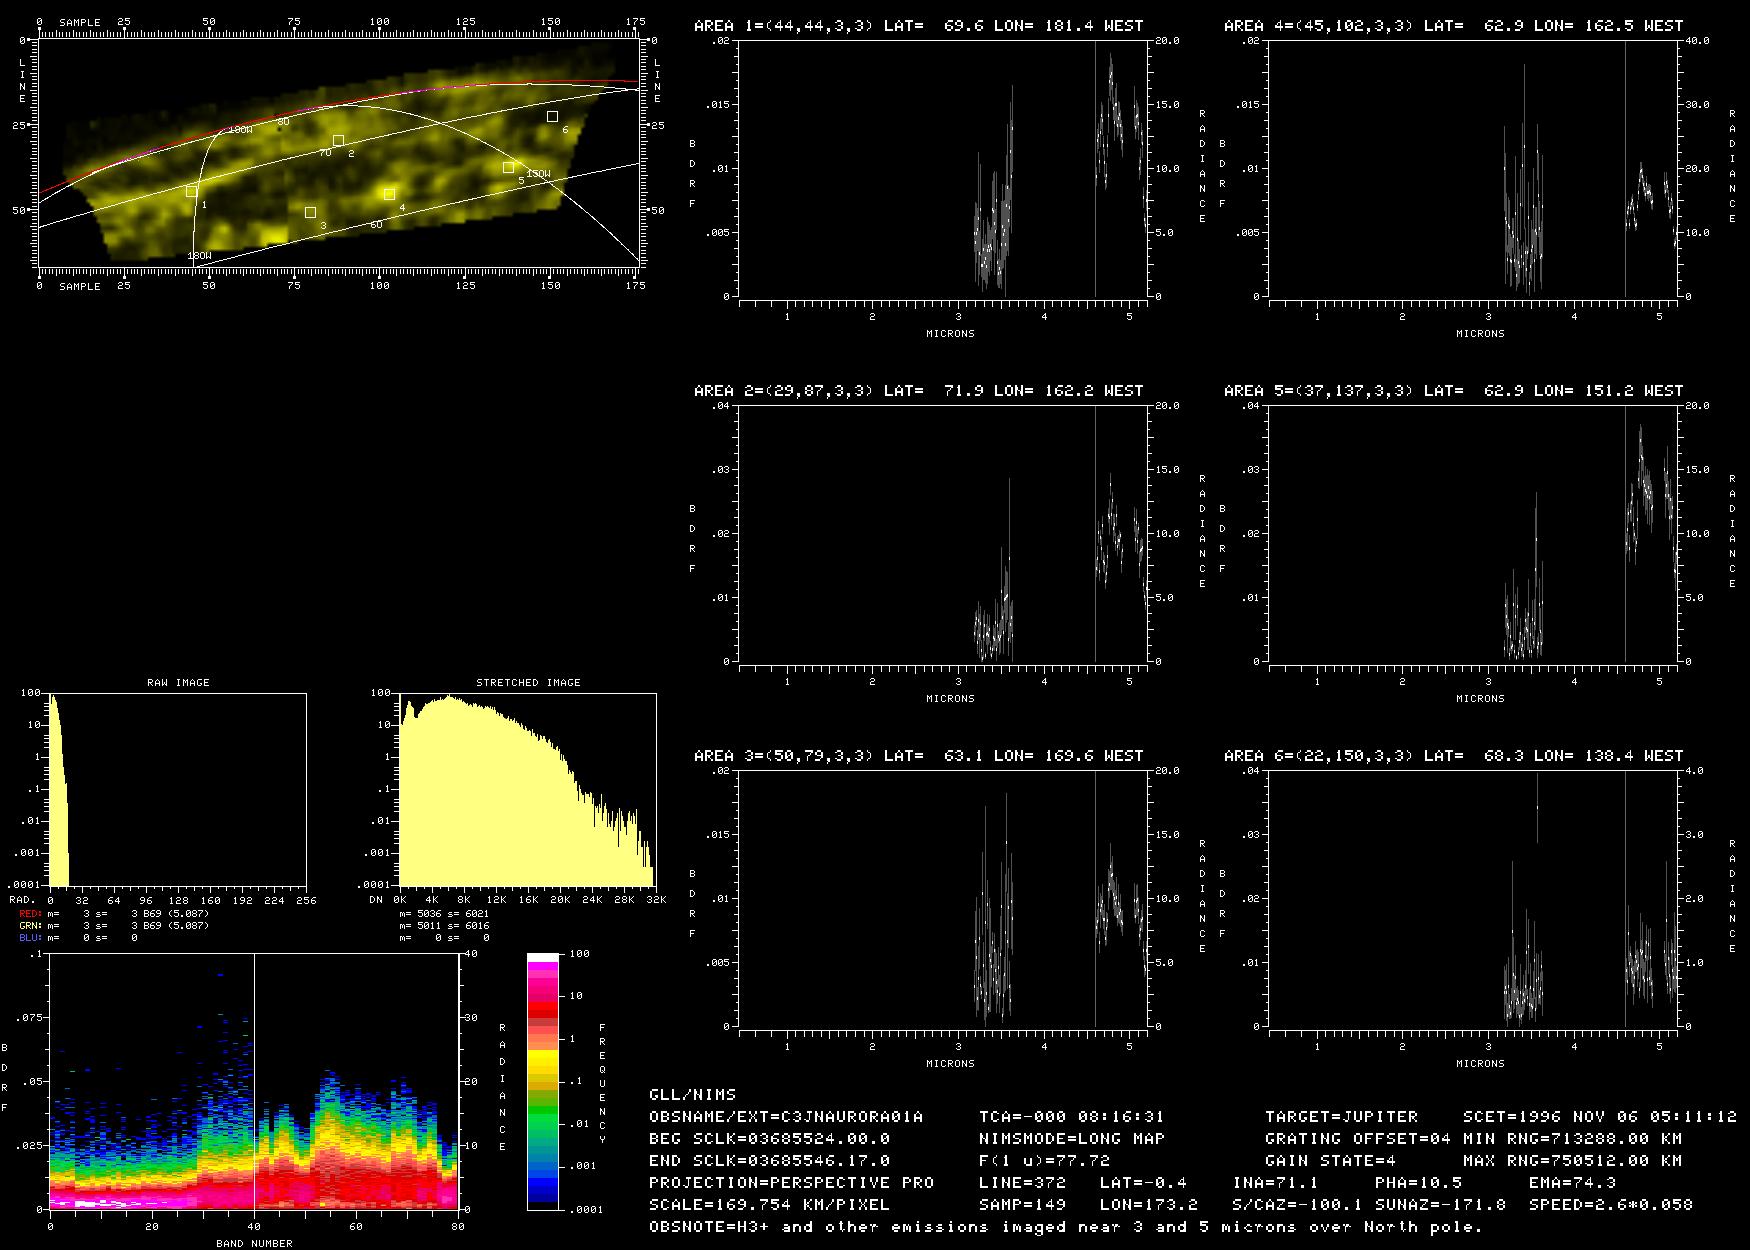Click the "GRATING OFFSET=04" text

coord(1358,1139)
